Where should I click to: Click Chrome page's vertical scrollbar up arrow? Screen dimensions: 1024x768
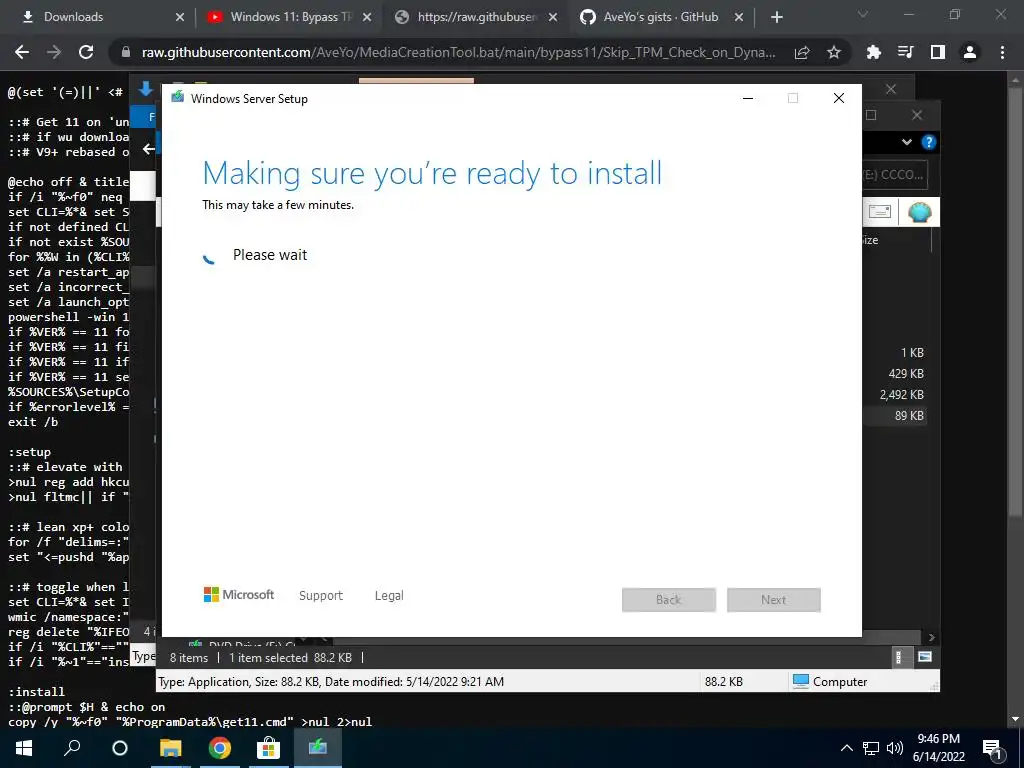(x=1015, y=80)
